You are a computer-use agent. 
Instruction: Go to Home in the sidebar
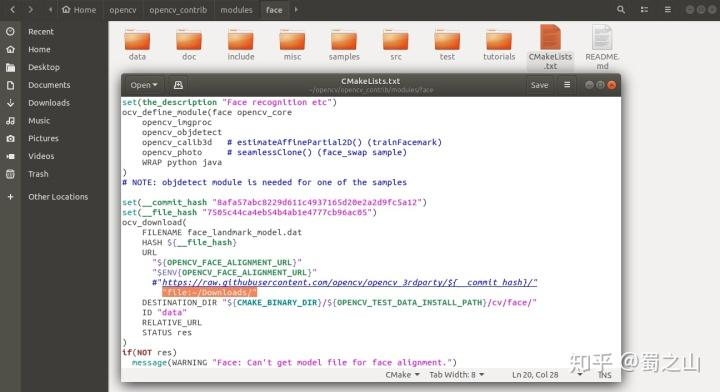[39, 50]
